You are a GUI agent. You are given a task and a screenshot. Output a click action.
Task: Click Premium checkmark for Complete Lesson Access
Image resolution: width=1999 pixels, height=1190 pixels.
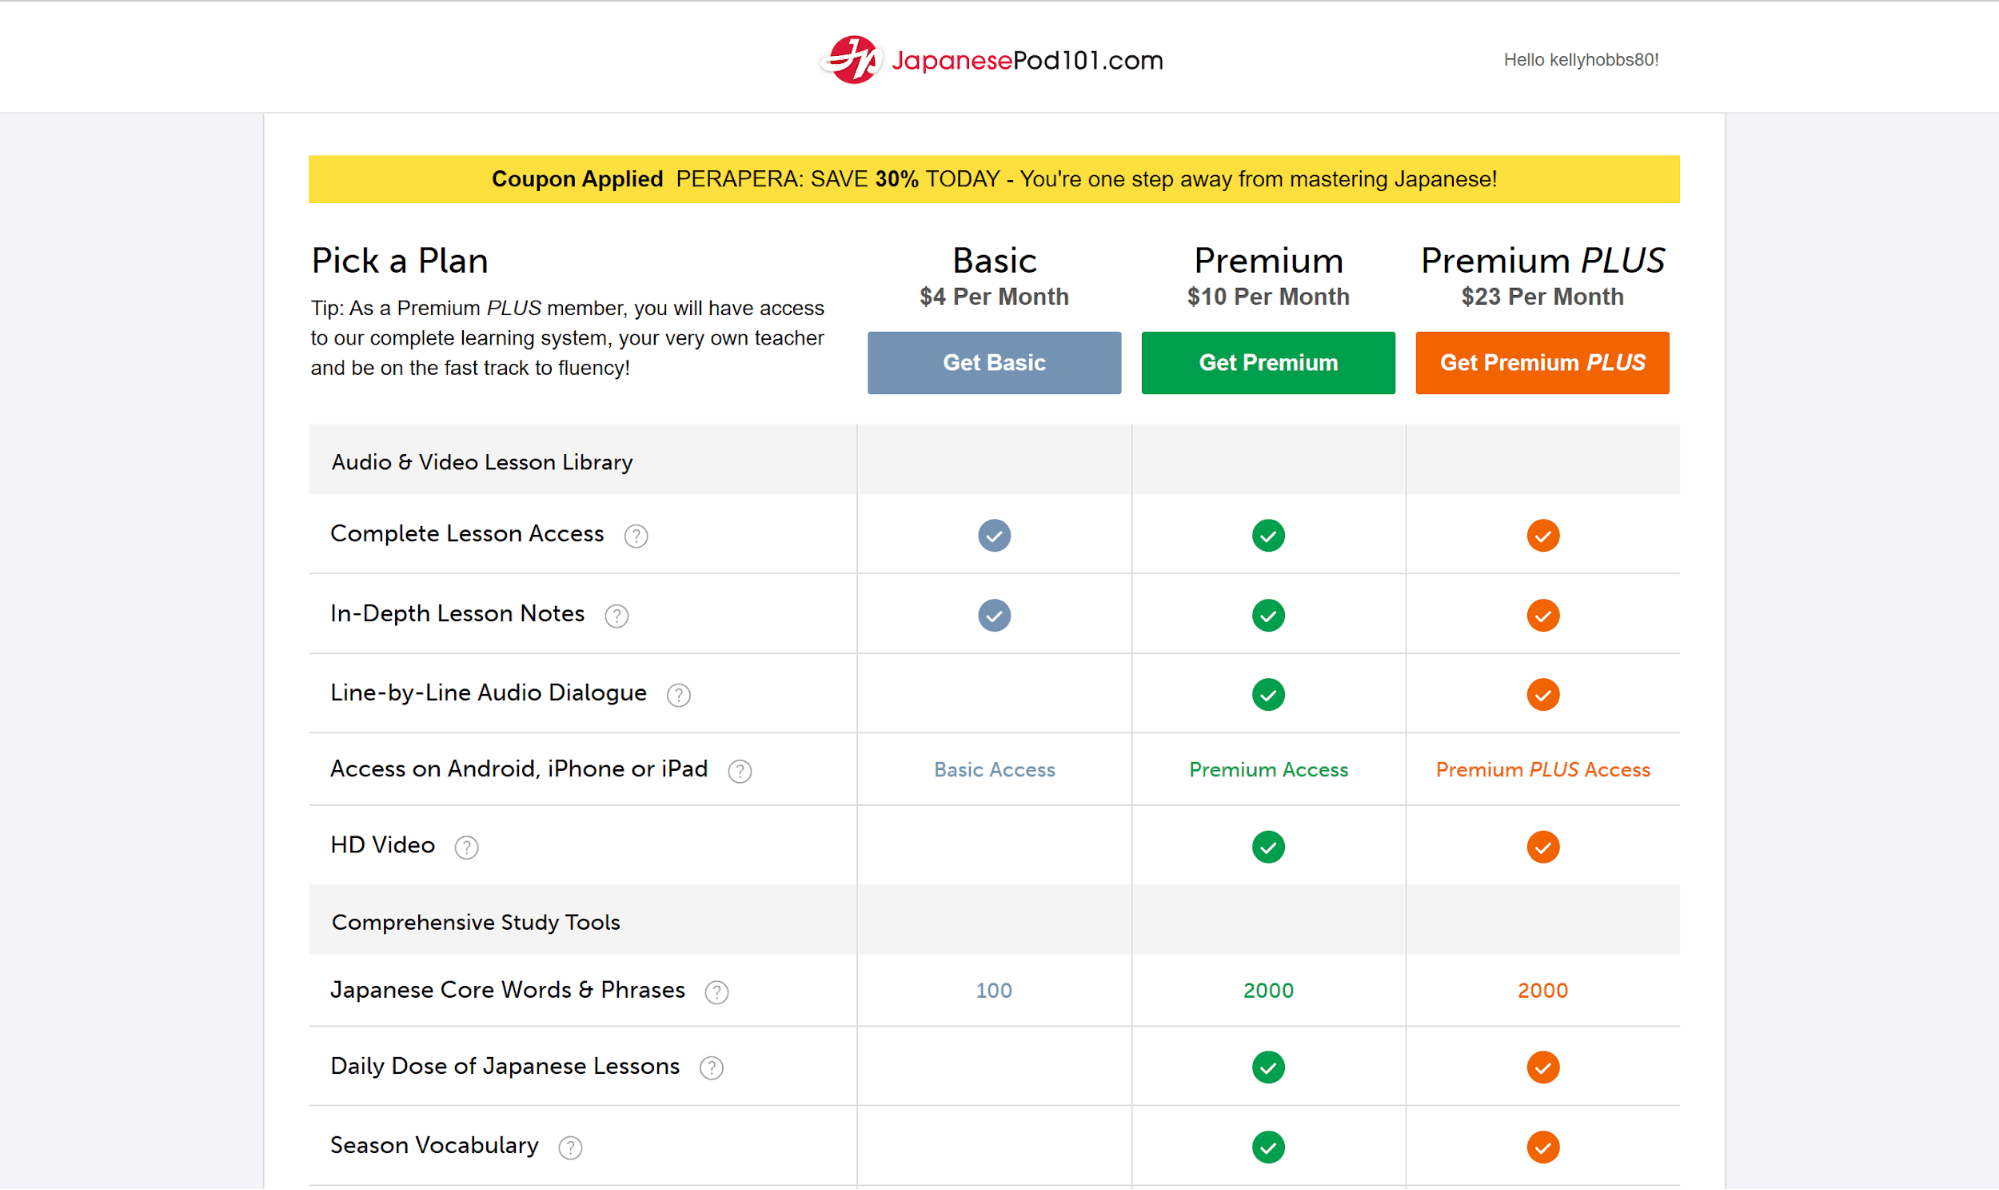pos(1268,535)
